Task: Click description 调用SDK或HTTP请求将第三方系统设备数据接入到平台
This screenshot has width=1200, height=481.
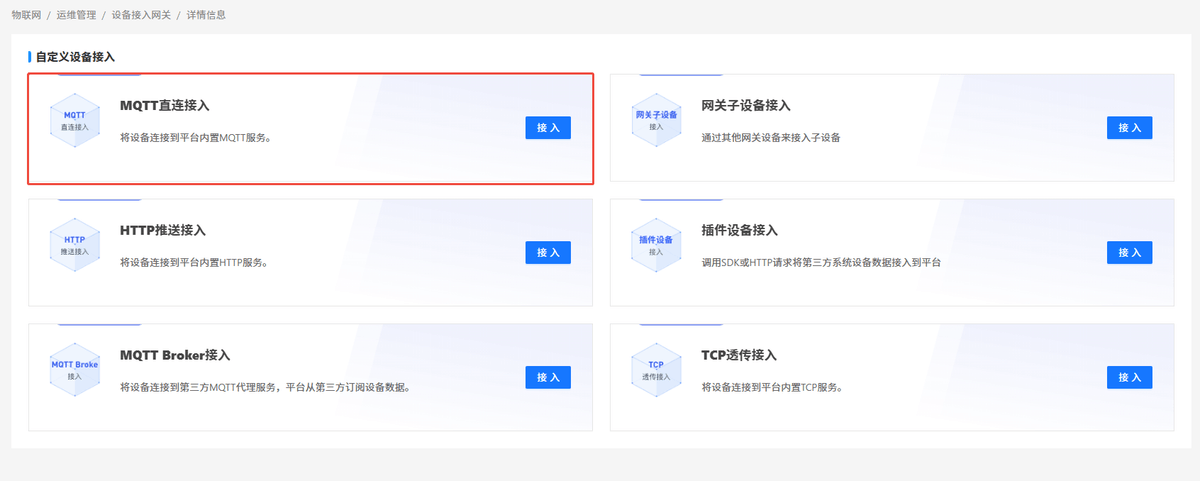Action: click(x=822, y=262)
